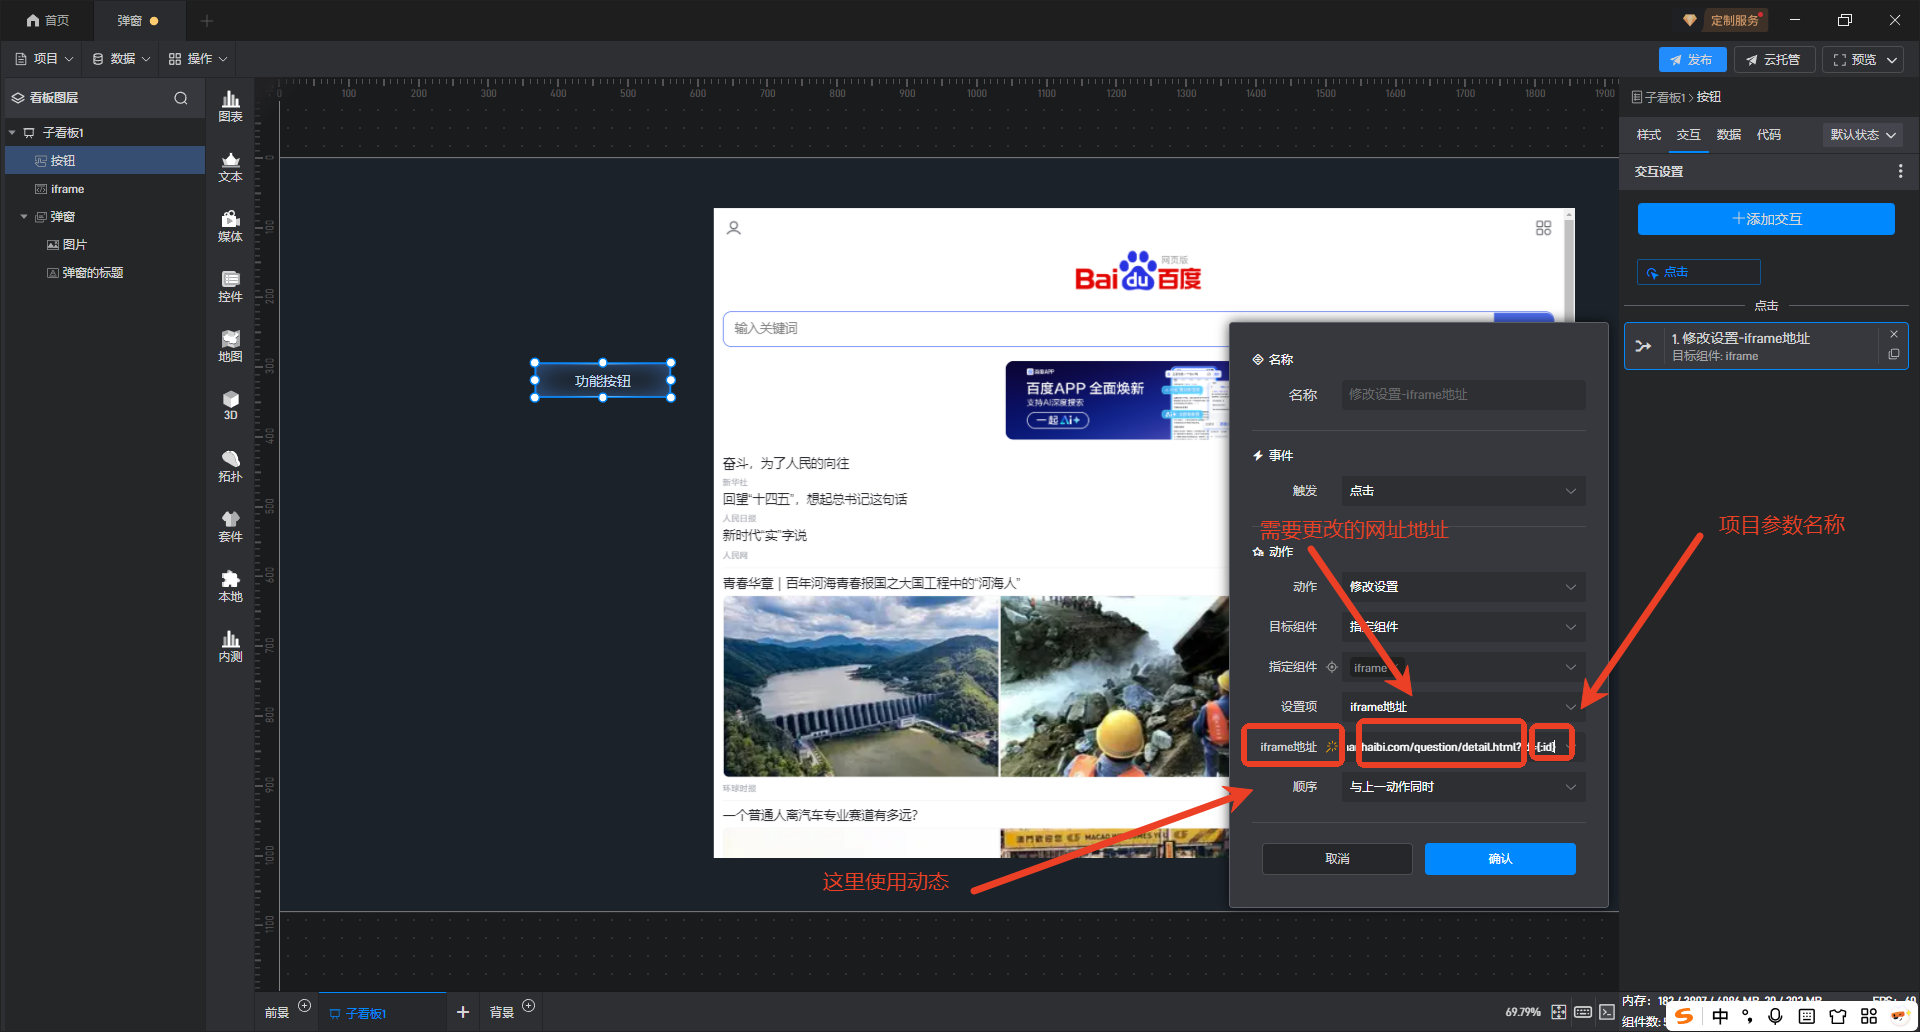Image resolution: width=1920 pixels, height=1032 pixels.
Task: Open the 顺序 order dropdown
Action: 1462,787
